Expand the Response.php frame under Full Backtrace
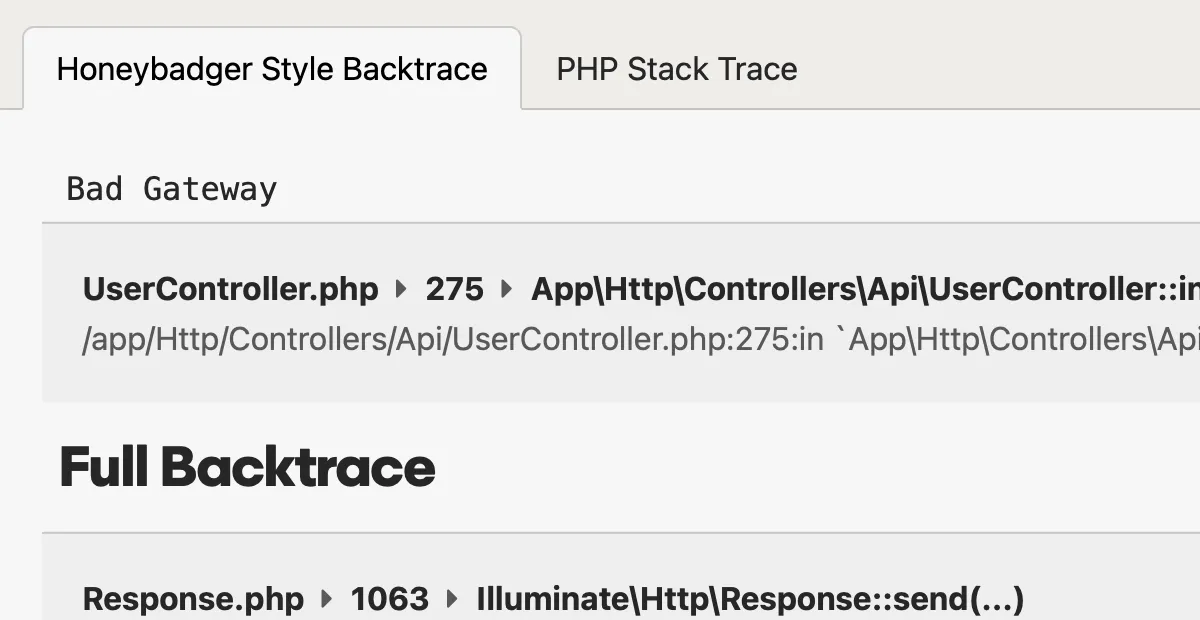The width and height of the screenshot is (1200, 620). tap(192, 600)
